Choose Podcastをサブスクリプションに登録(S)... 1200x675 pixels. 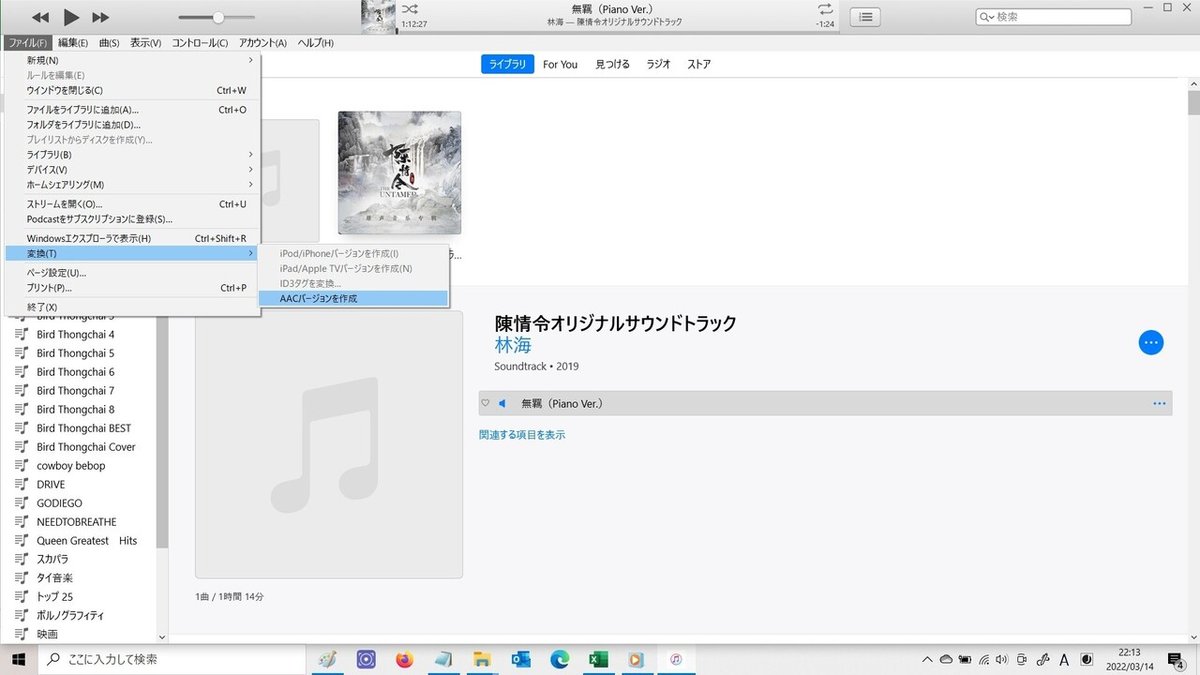132,219
